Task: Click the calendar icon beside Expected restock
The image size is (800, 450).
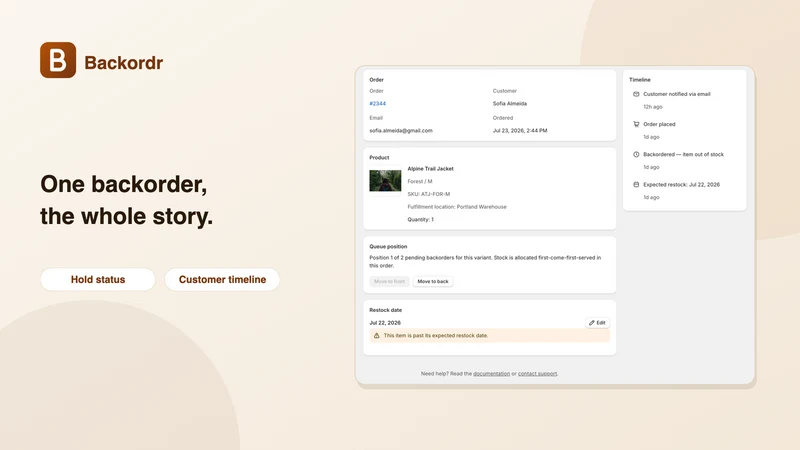Action: (636, 185)
